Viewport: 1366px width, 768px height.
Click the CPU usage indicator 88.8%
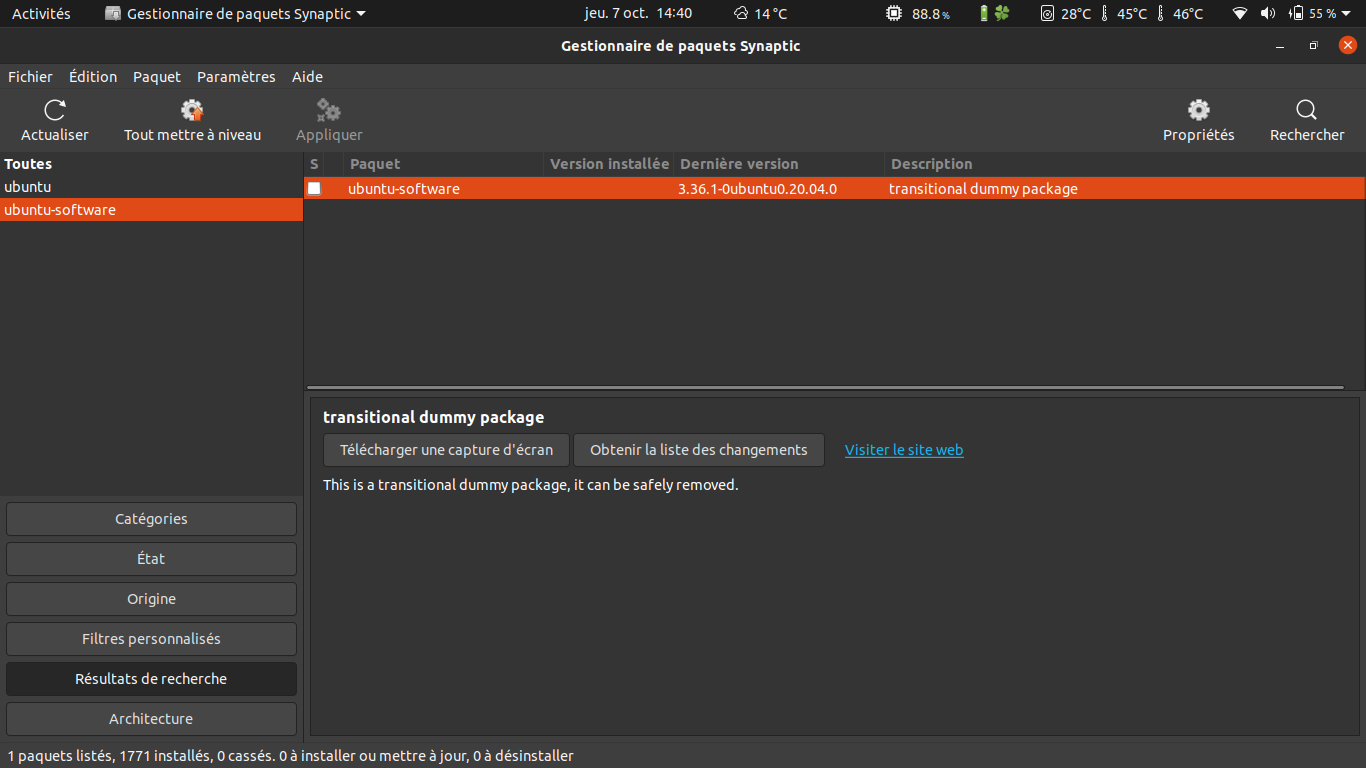pos(917,14)
